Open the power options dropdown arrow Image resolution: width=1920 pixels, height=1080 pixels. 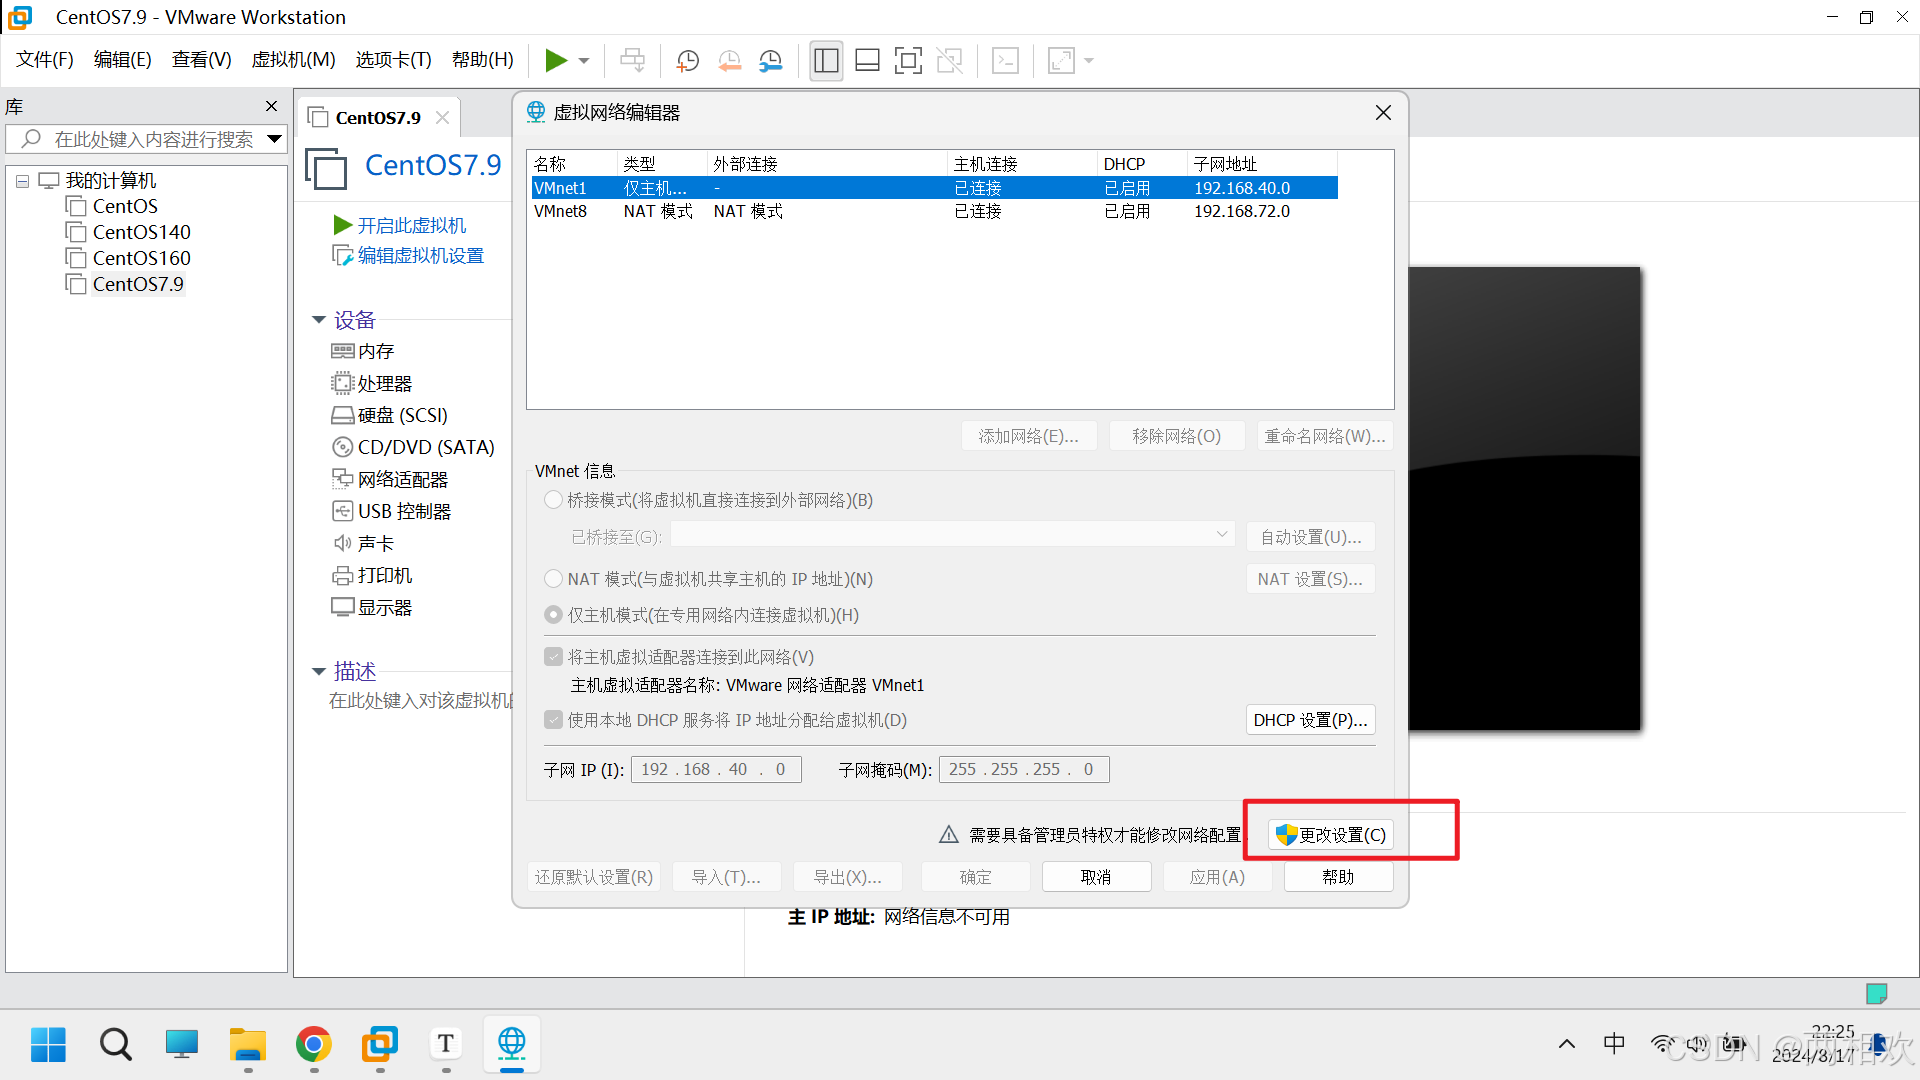coord(584,61)
